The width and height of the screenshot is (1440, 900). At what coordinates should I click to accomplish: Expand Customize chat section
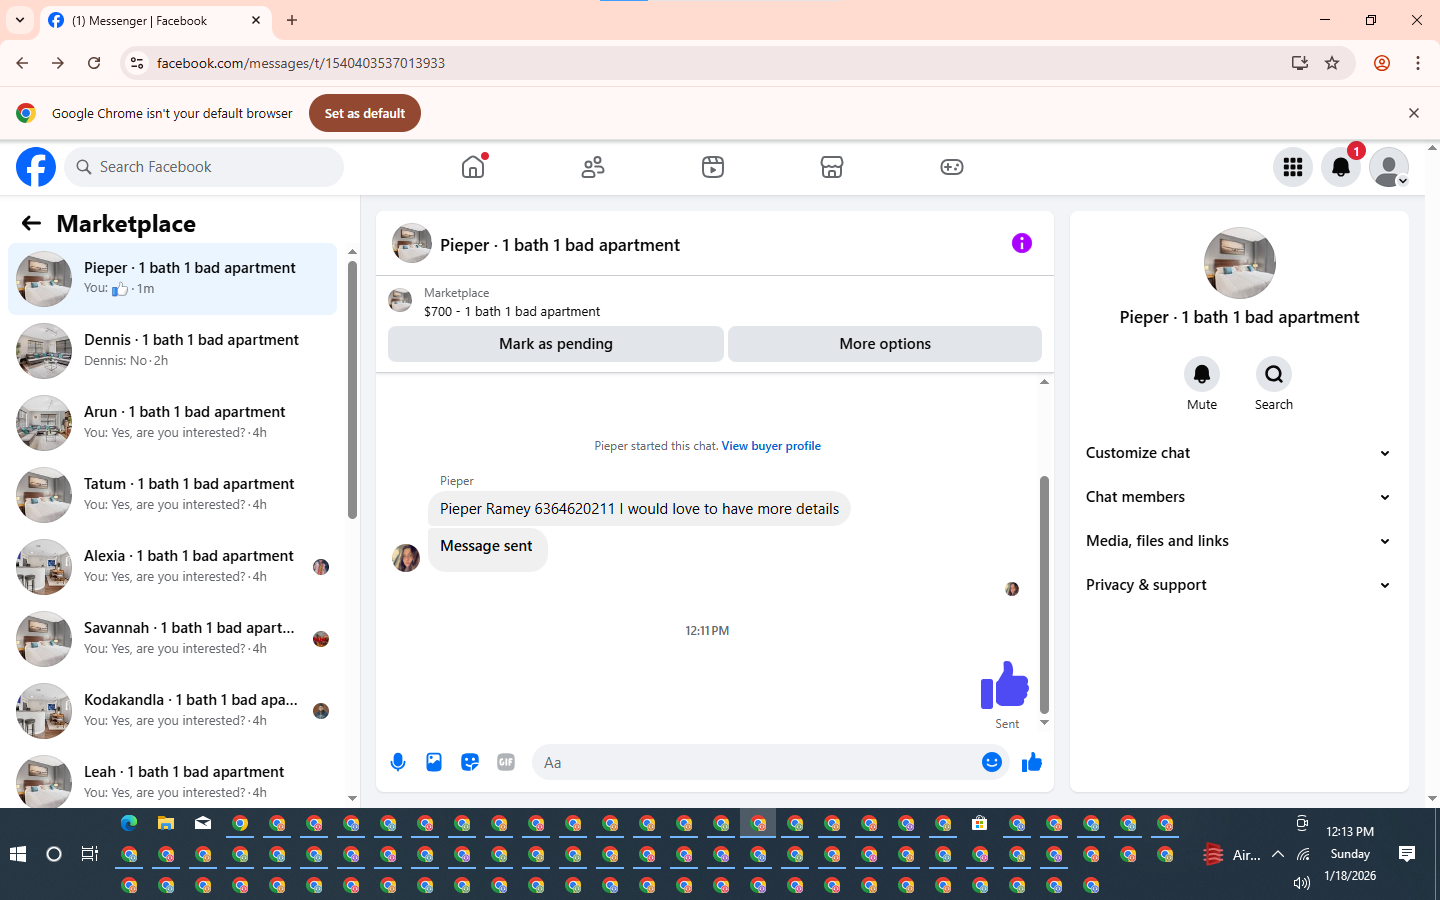point(1239,453)
